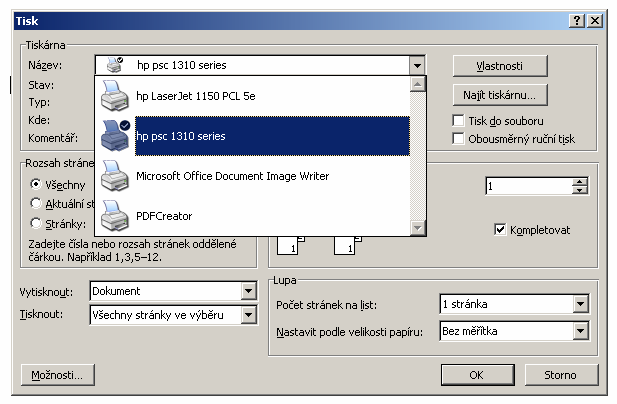Cancel the dialog with Storno
Viewport: 617px width, 404px height.
pyautogui.click(x=561, y=375)
